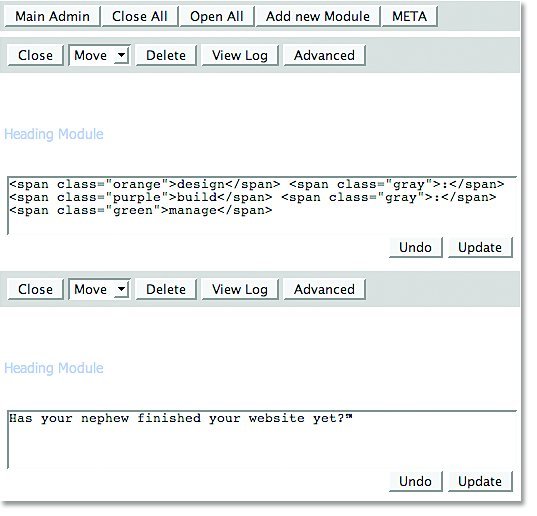Click the nephew website text field
The height and width of the screenshot is (516, 537).
pyautogui.click(x=262, y=440)
